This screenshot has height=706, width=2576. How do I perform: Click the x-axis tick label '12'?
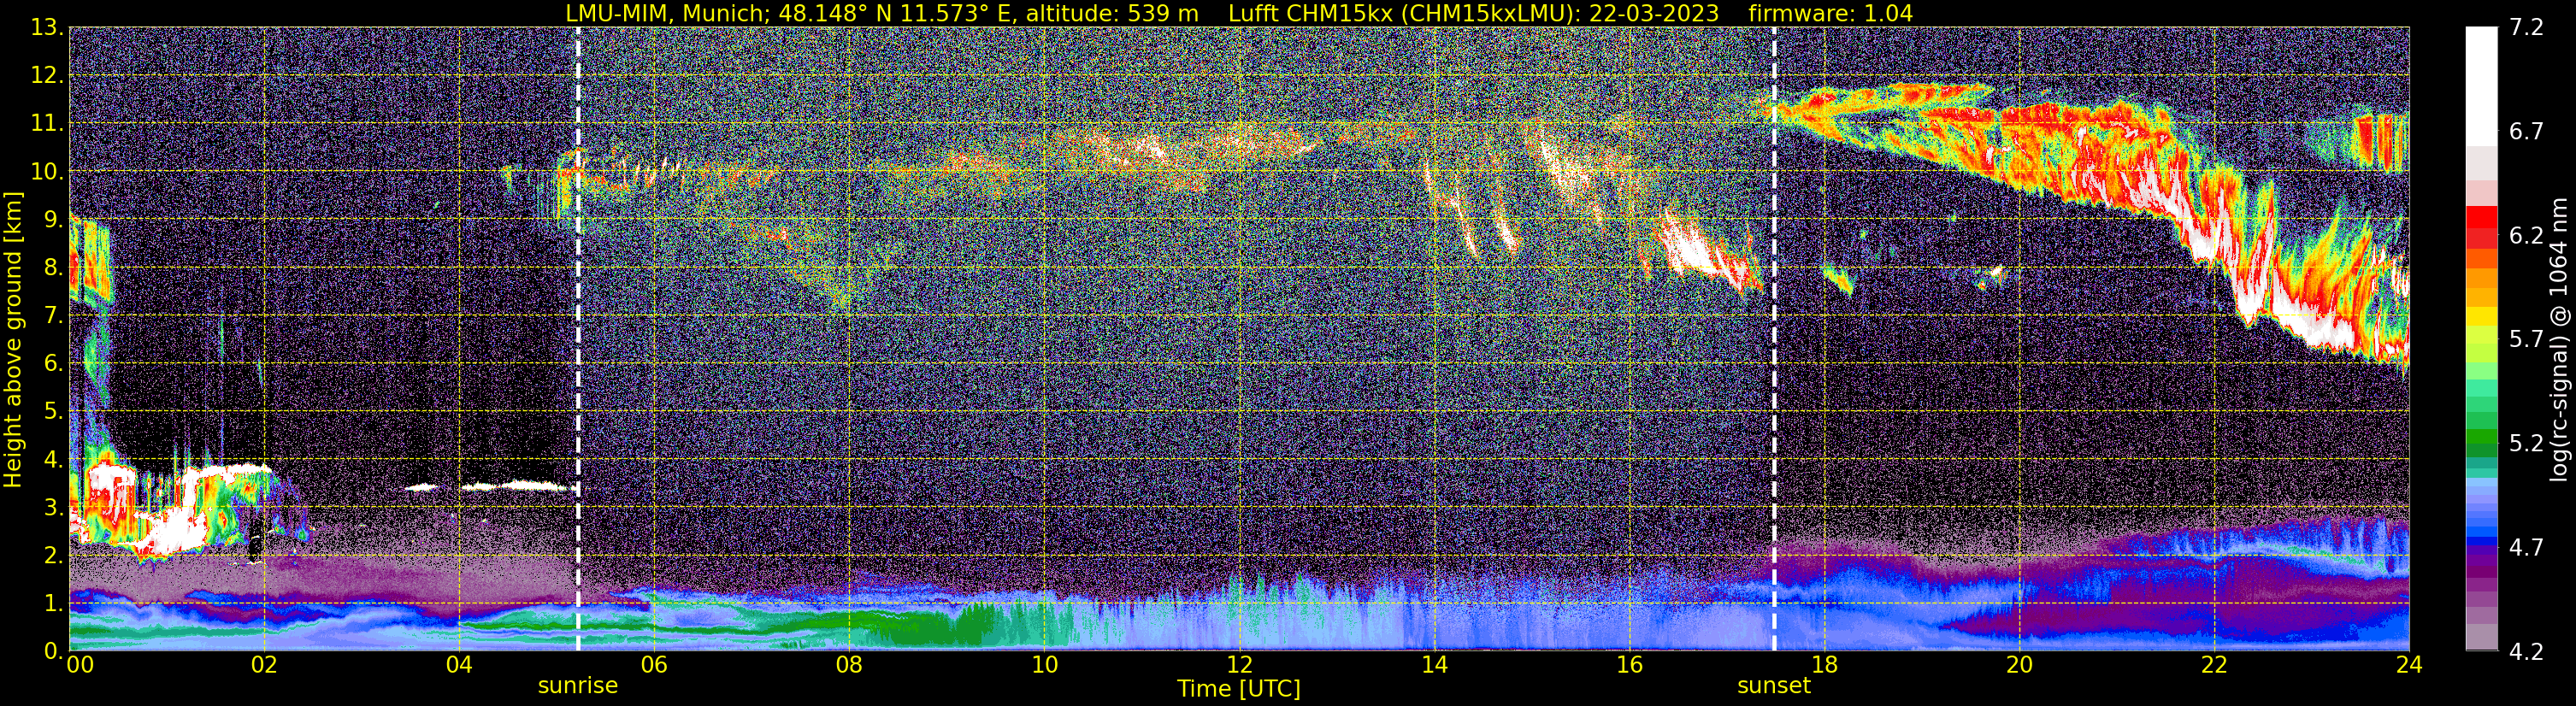click(x=1239, y=665)
